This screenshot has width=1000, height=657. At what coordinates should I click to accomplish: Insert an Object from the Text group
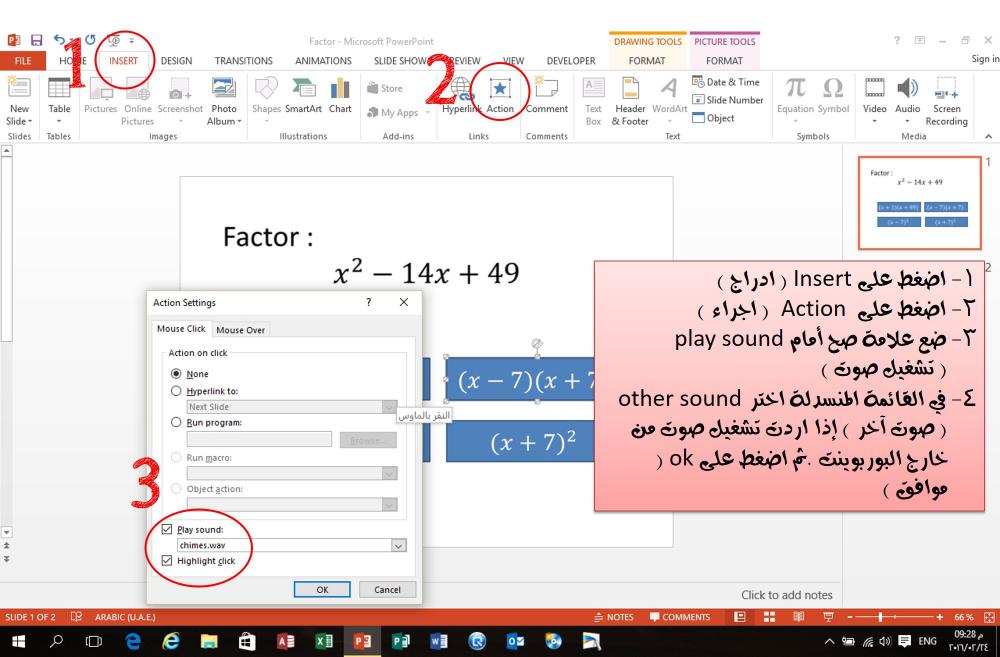[714, 118]
